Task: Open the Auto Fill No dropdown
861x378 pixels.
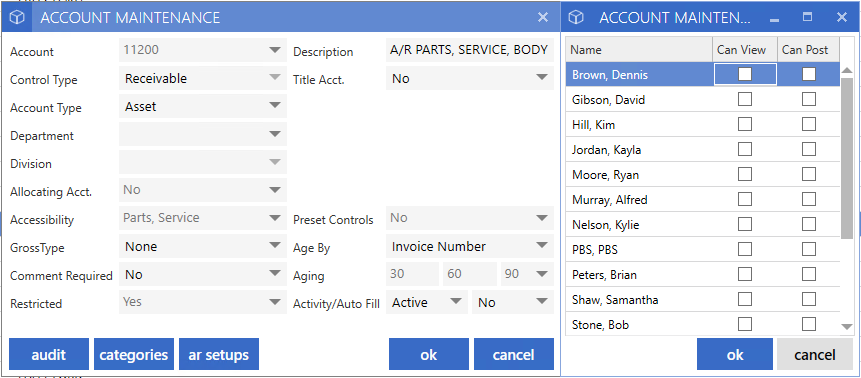Action: coord(542,302)
